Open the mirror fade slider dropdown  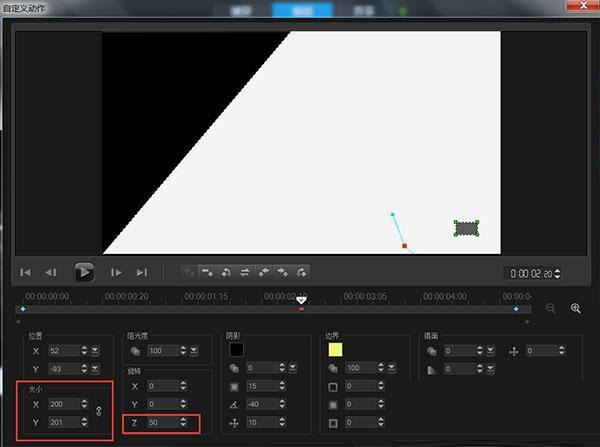(490, 369)
